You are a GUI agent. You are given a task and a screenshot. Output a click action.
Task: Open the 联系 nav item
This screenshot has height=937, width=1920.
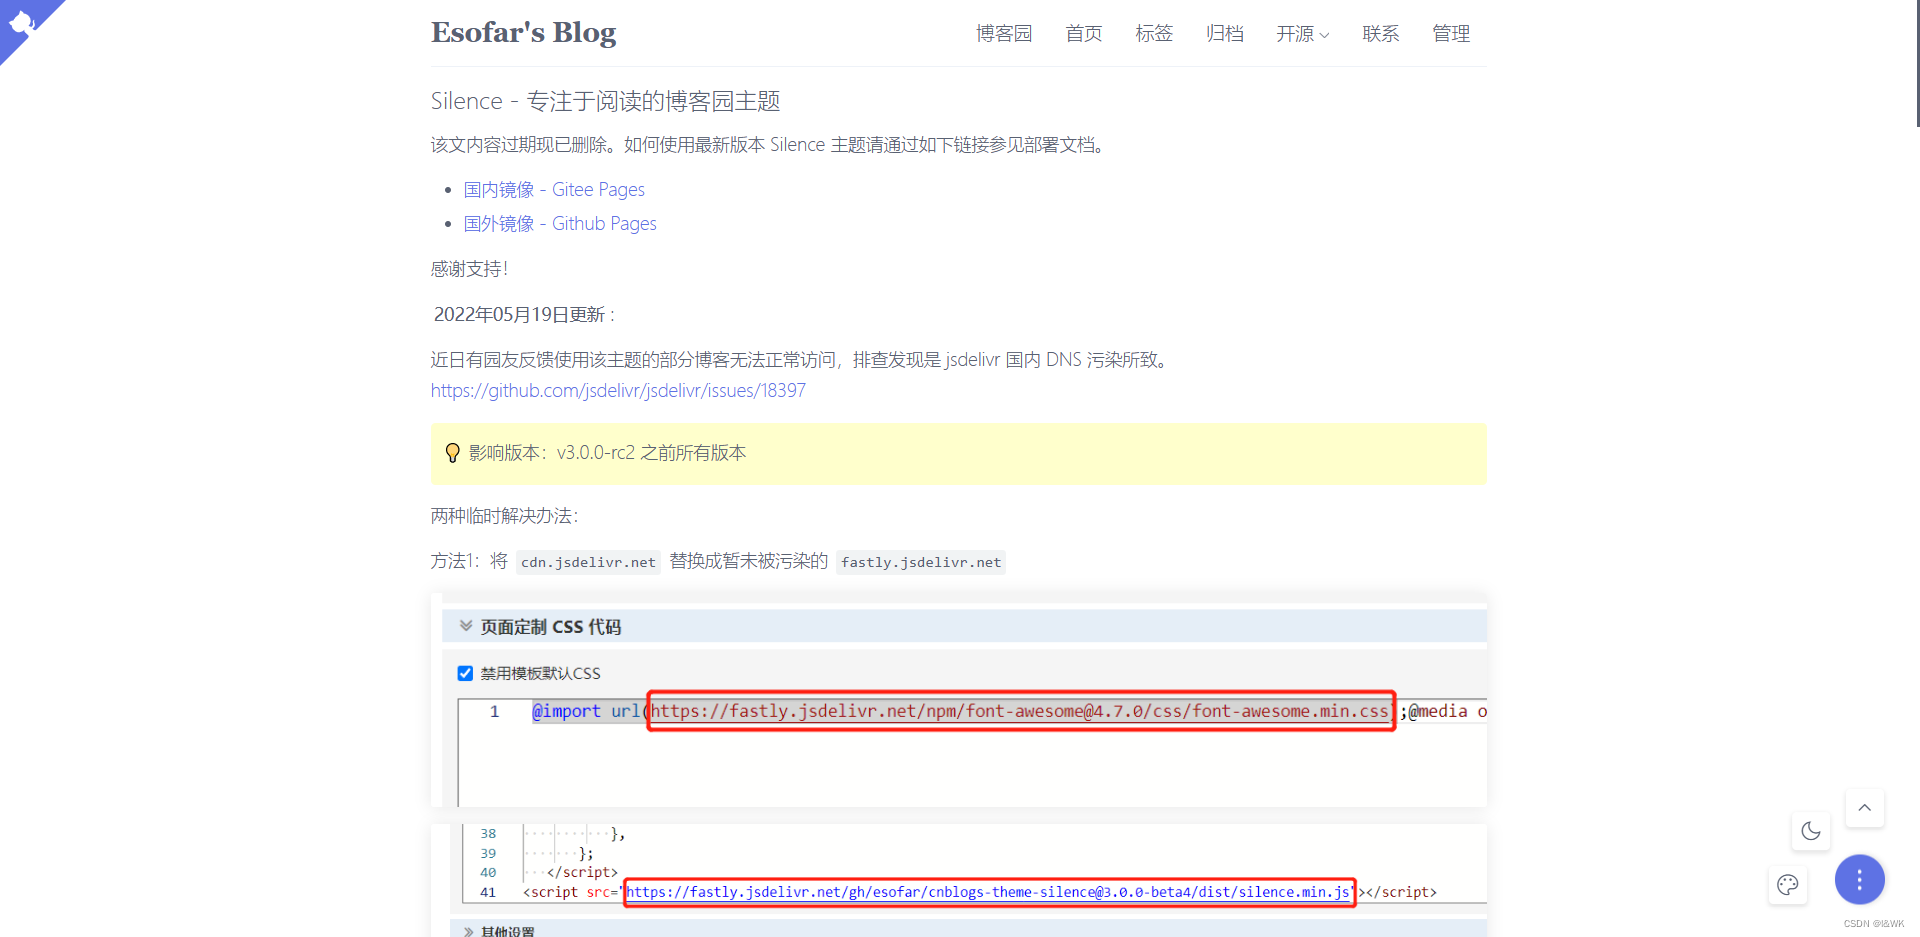(x=1381, y=34)
